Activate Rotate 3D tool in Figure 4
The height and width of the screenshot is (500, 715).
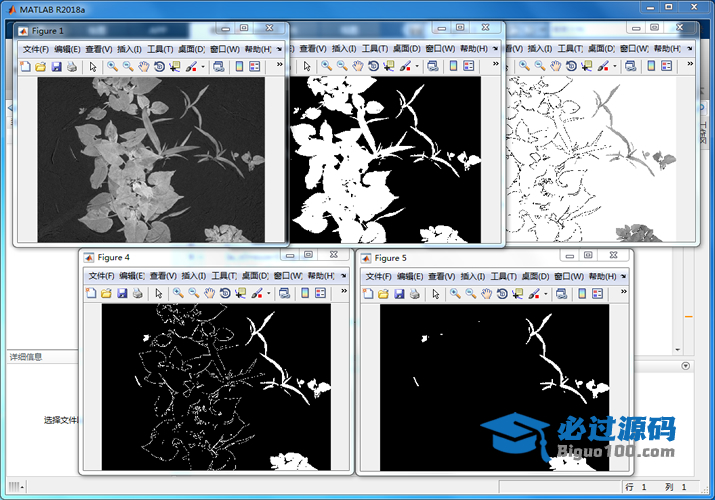pos(225,293)
